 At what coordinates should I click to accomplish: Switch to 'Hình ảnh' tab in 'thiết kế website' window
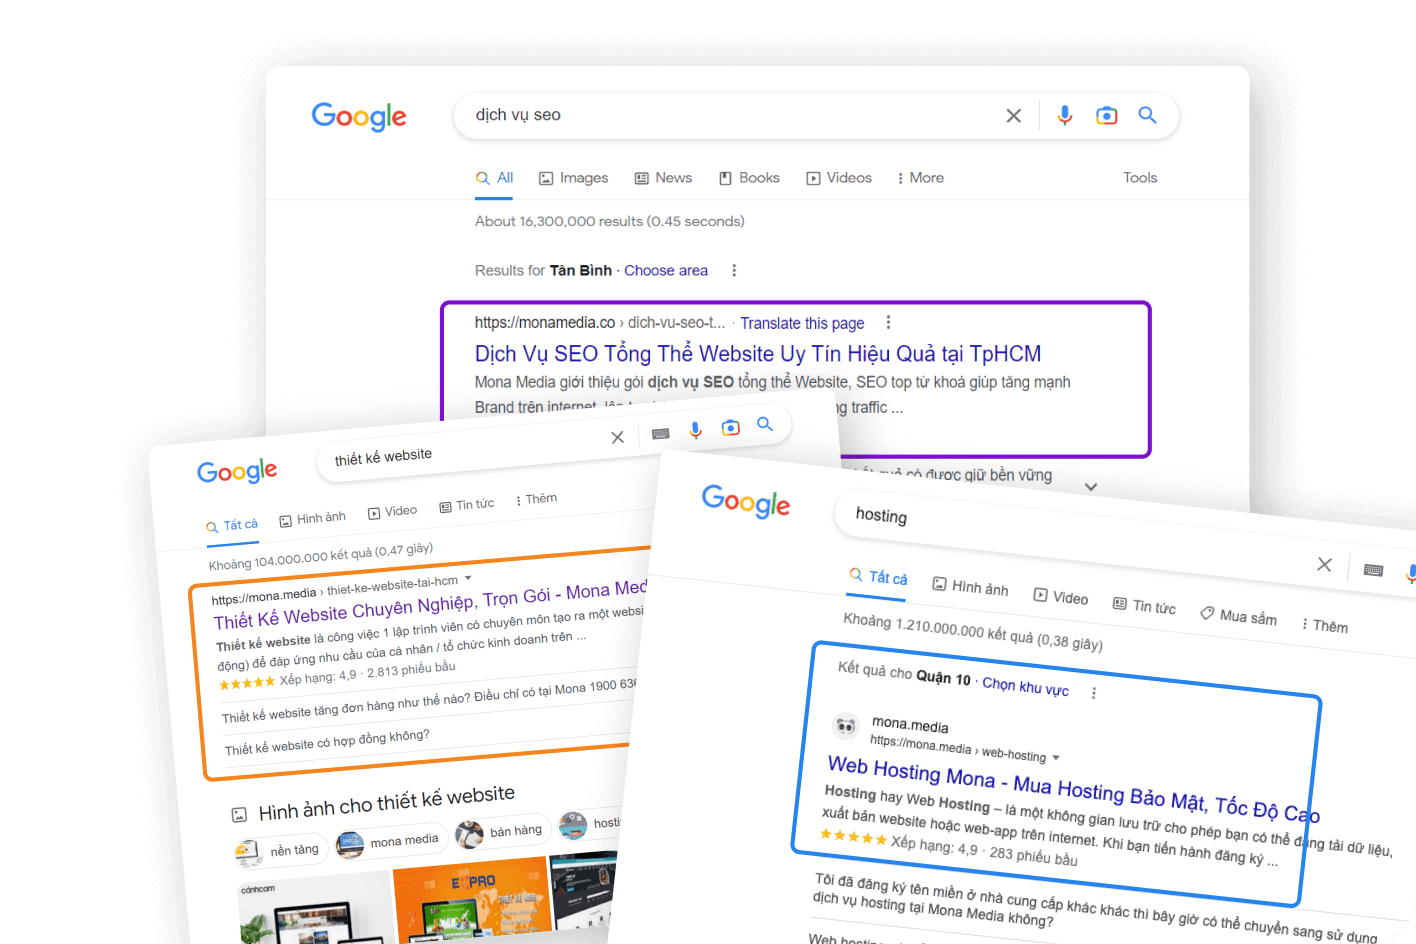coord(312,518)
